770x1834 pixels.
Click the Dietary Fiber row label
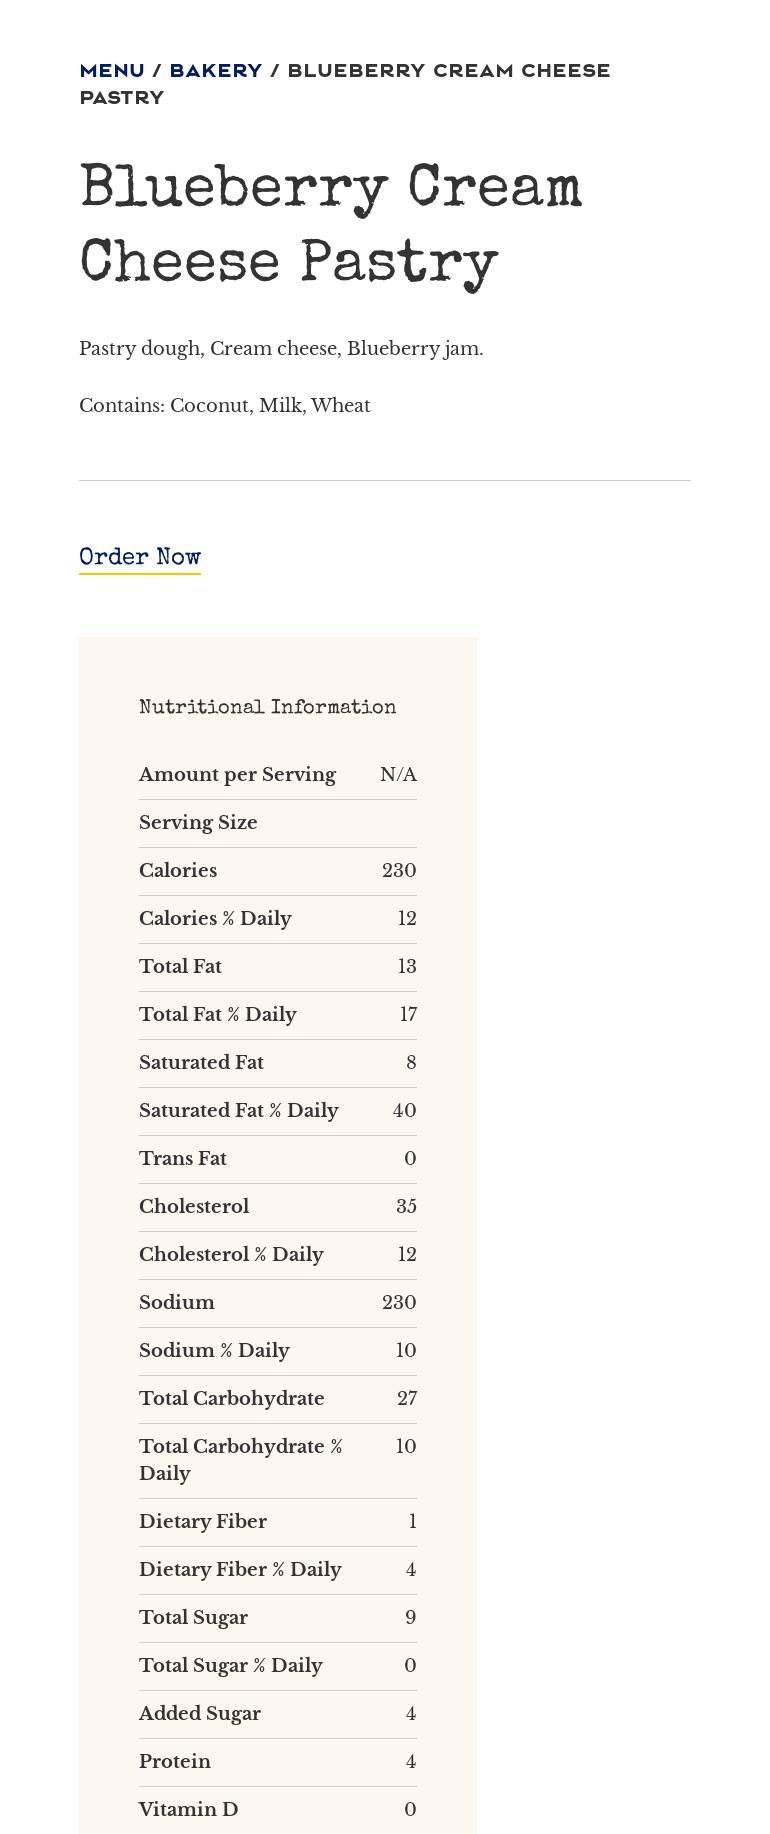point(203,1522)
